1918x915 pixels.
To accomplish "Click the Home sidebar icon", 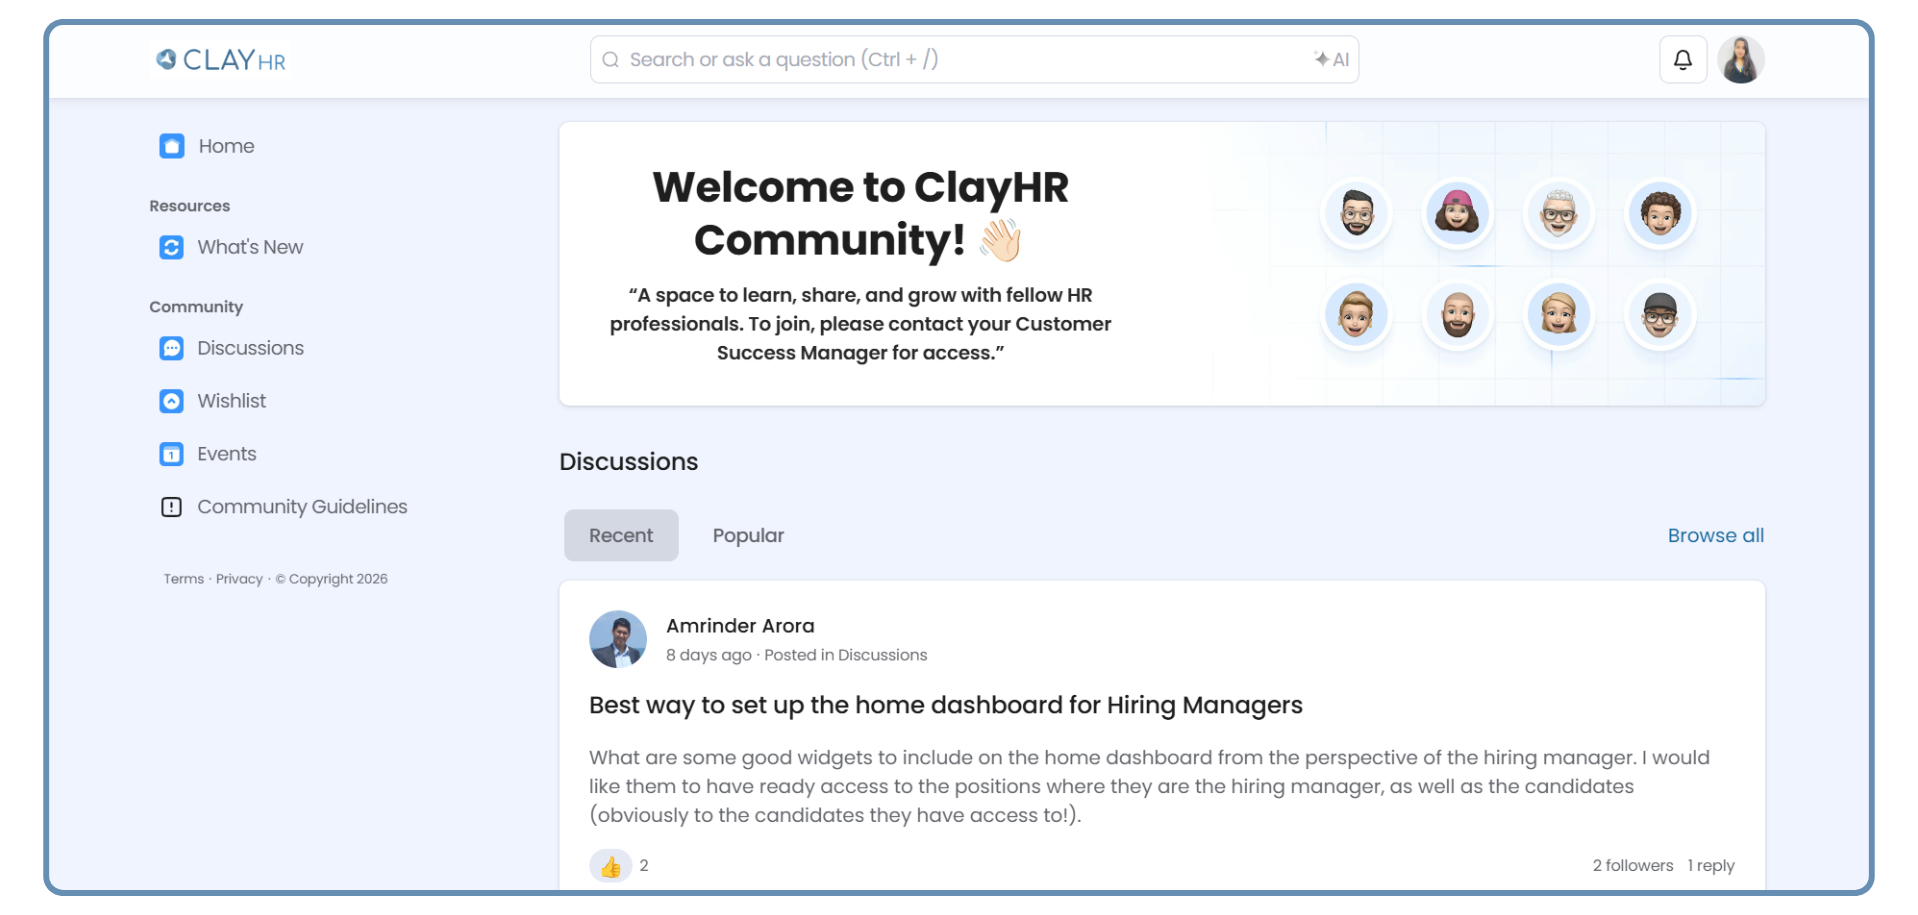I will [x=172, y=146].
